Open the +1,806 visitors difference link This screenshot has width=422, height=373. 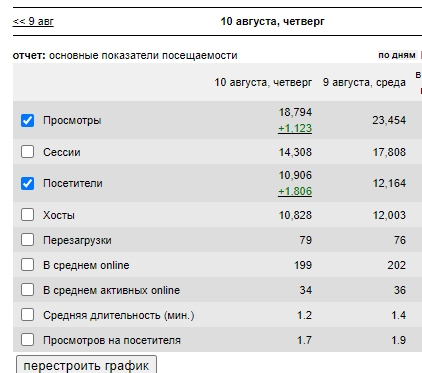click(x=295, y=191)
